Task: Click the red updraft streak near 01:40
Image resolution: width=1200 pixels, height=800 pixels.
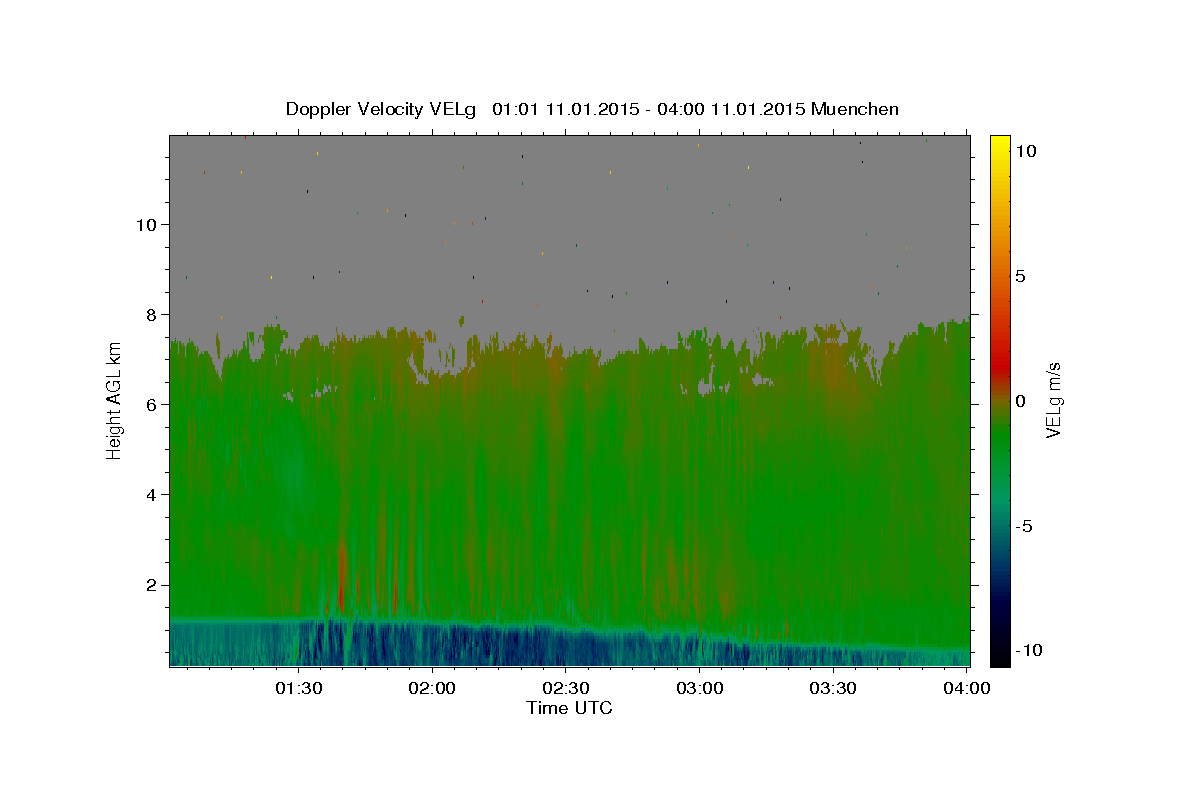Action: [342, 575]
